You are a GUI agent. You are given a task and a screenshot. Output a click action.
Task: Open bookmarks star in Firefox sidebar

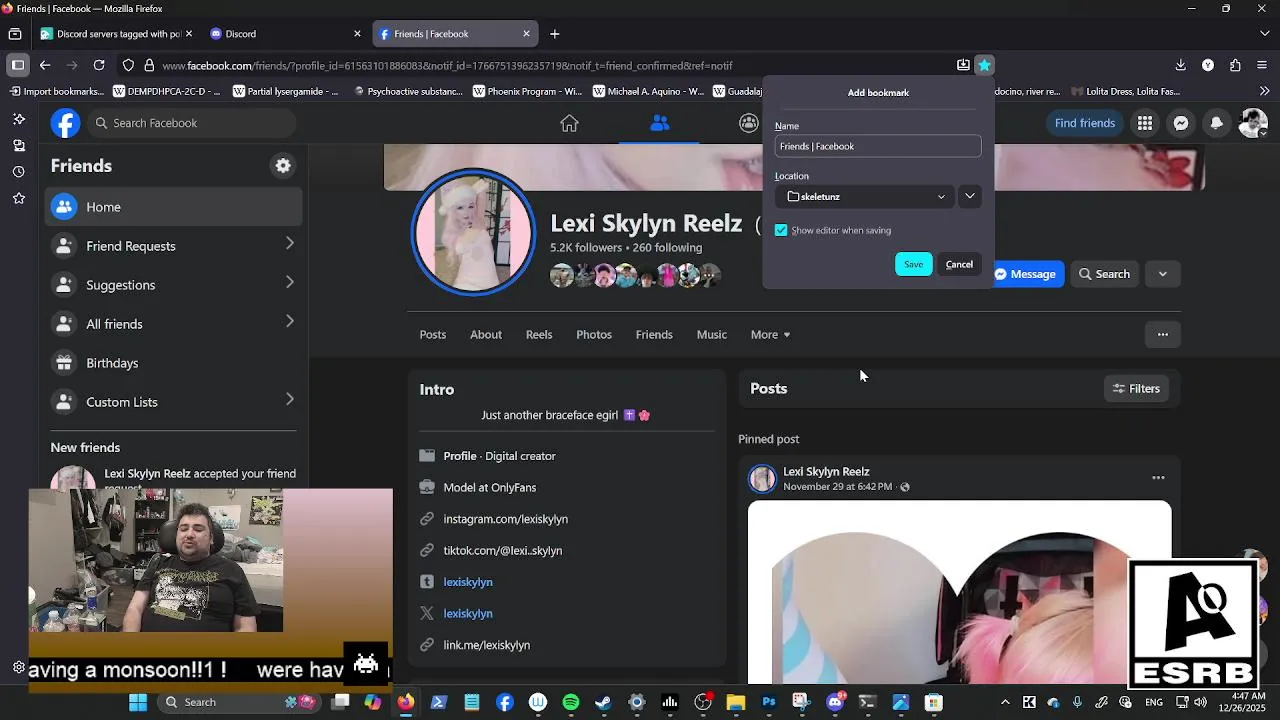click(x=18, y=198)
